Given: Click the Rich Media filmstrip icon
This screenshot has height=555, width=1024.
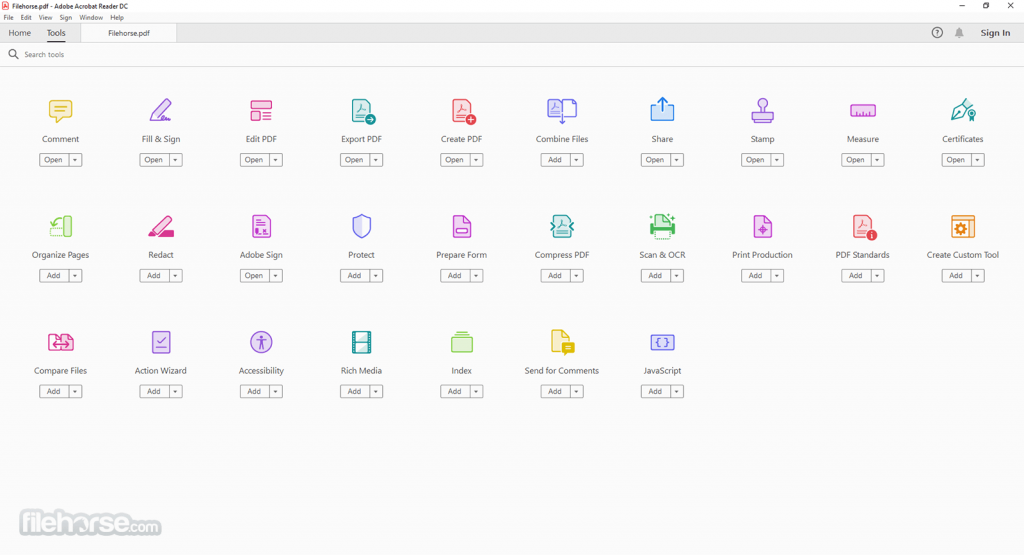Looking at the screenshot, I should pyautogui.click(x=361, y=342).
